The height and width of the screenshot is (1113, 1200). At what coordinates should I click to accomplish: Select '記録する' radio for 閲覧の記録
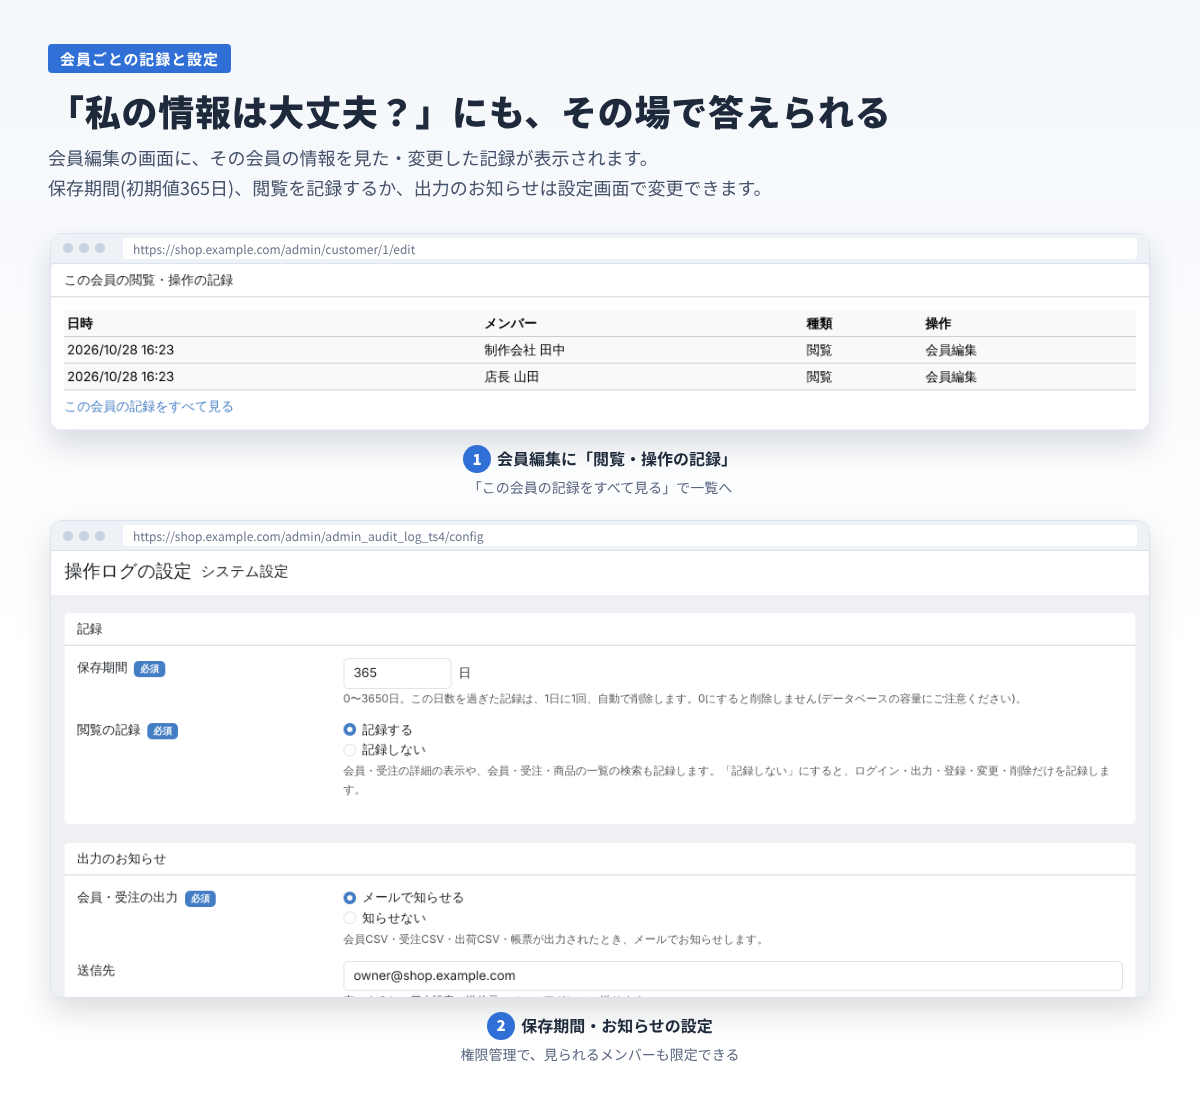(x=350, y=730)
